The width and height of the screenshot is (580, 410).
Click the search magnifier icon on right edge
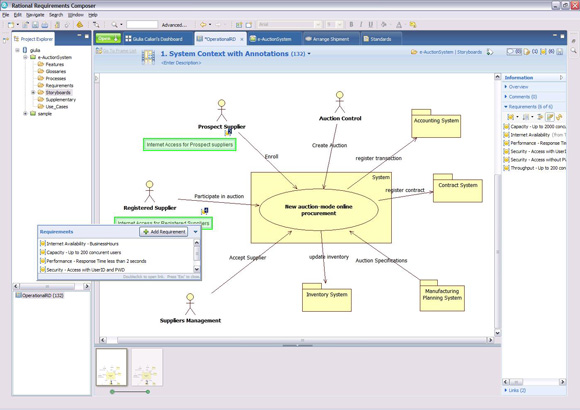[x=573, y=50]
